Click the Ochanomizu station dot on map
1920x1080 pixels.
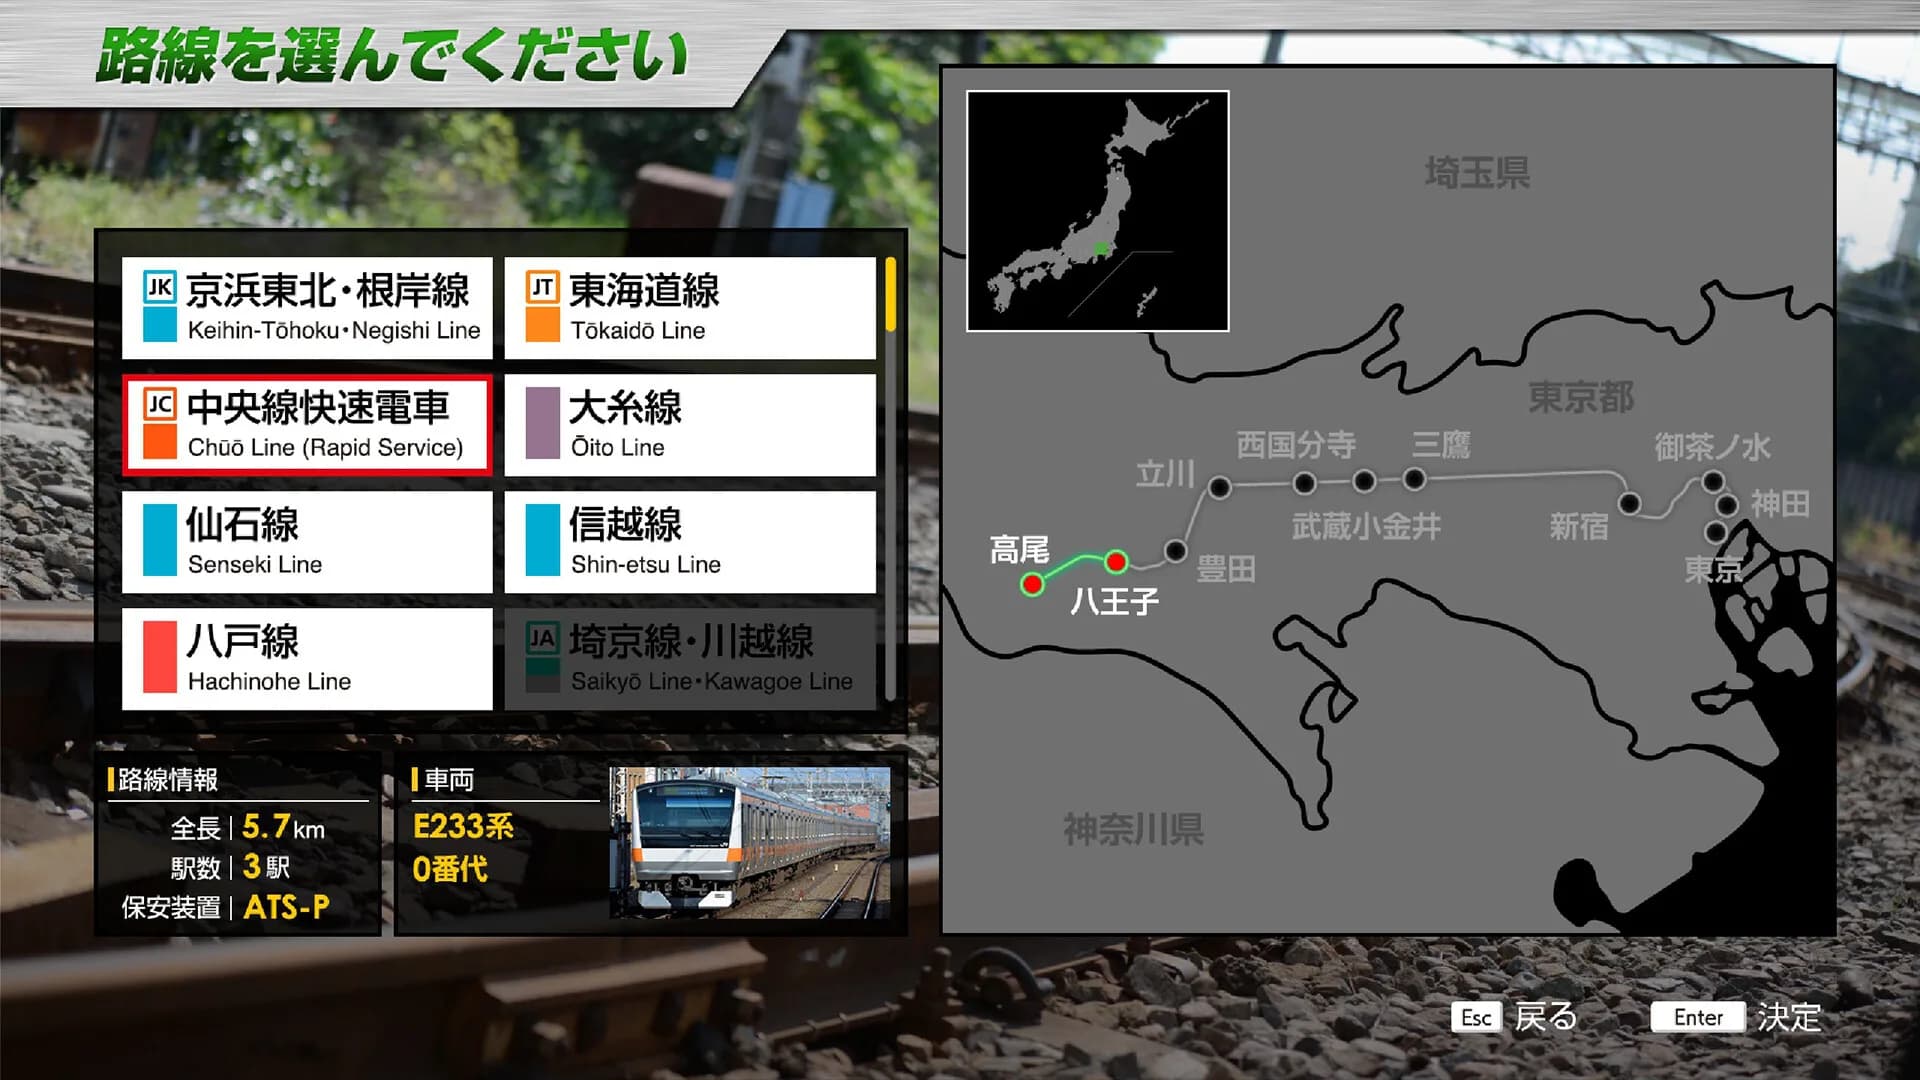[1713, 483]
